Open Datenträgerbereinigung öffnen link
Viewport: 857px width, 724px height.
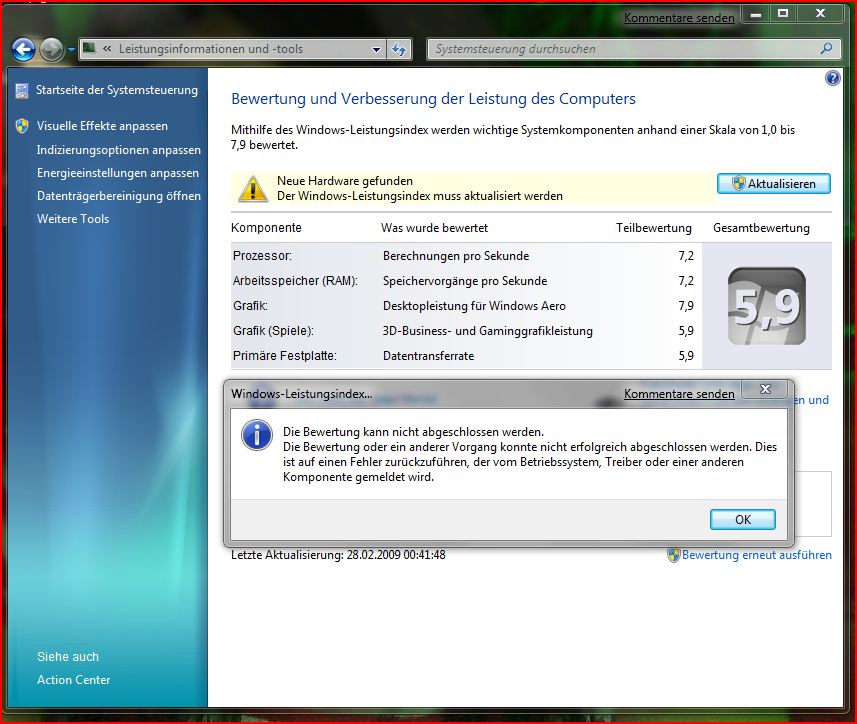coord(119,196)
